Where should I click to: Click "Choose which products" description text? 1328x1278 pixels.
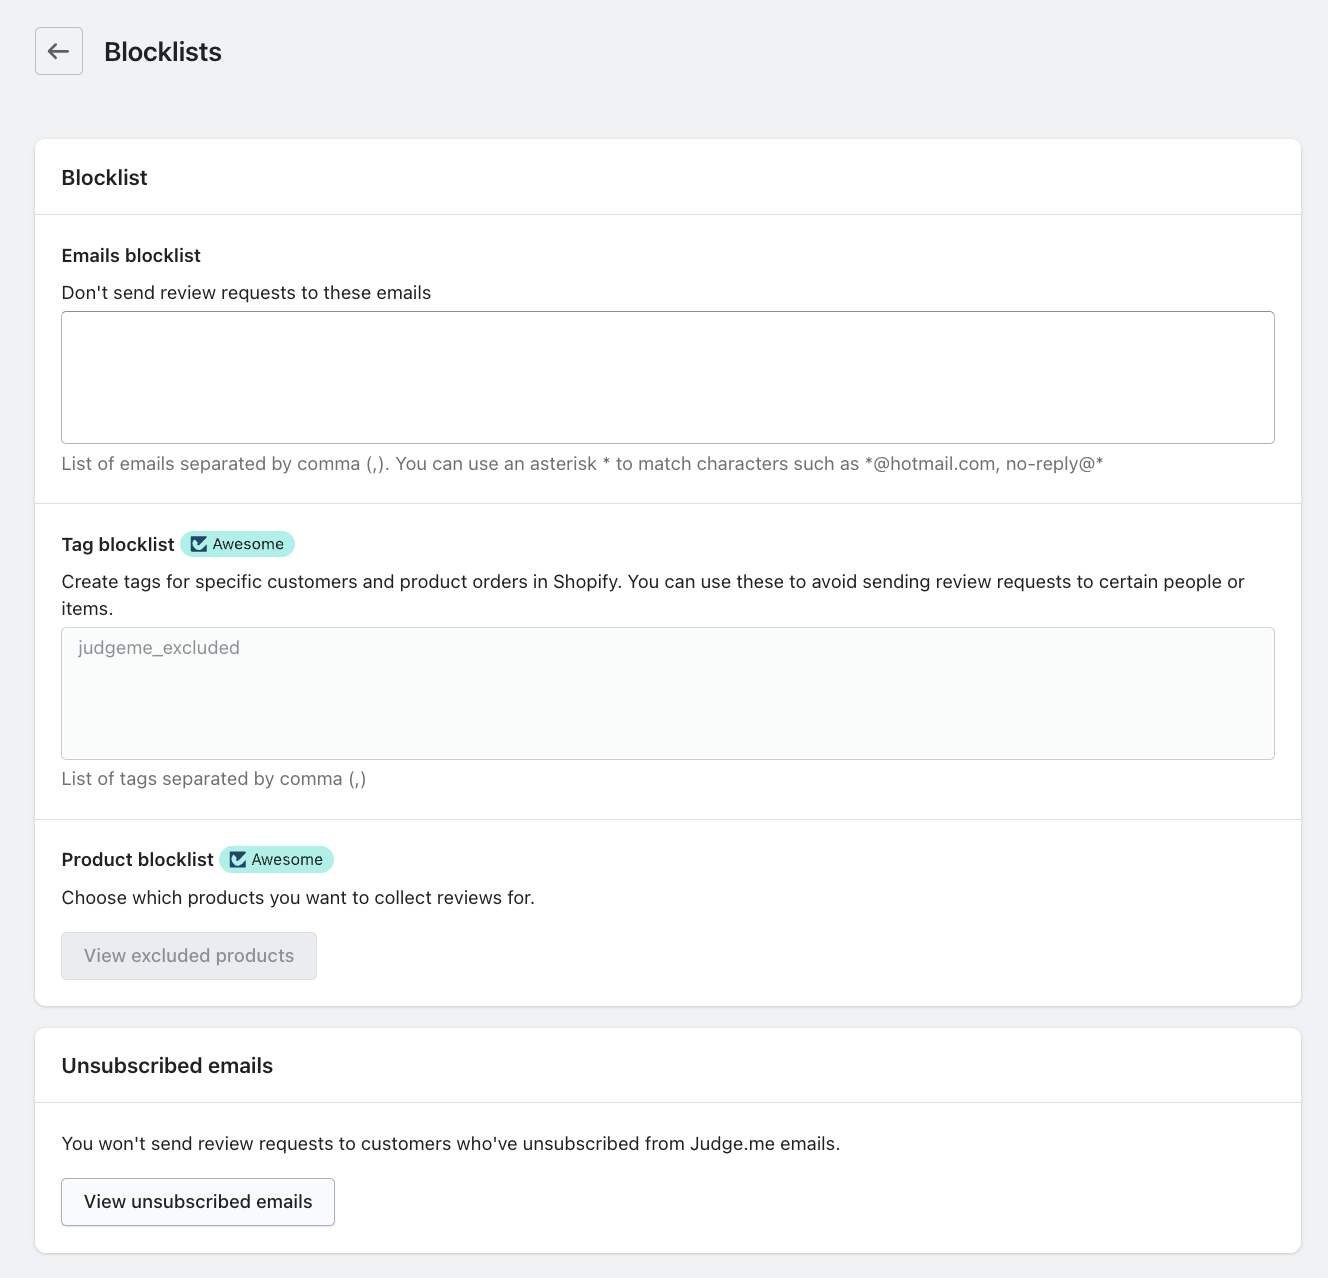[298, 898]
